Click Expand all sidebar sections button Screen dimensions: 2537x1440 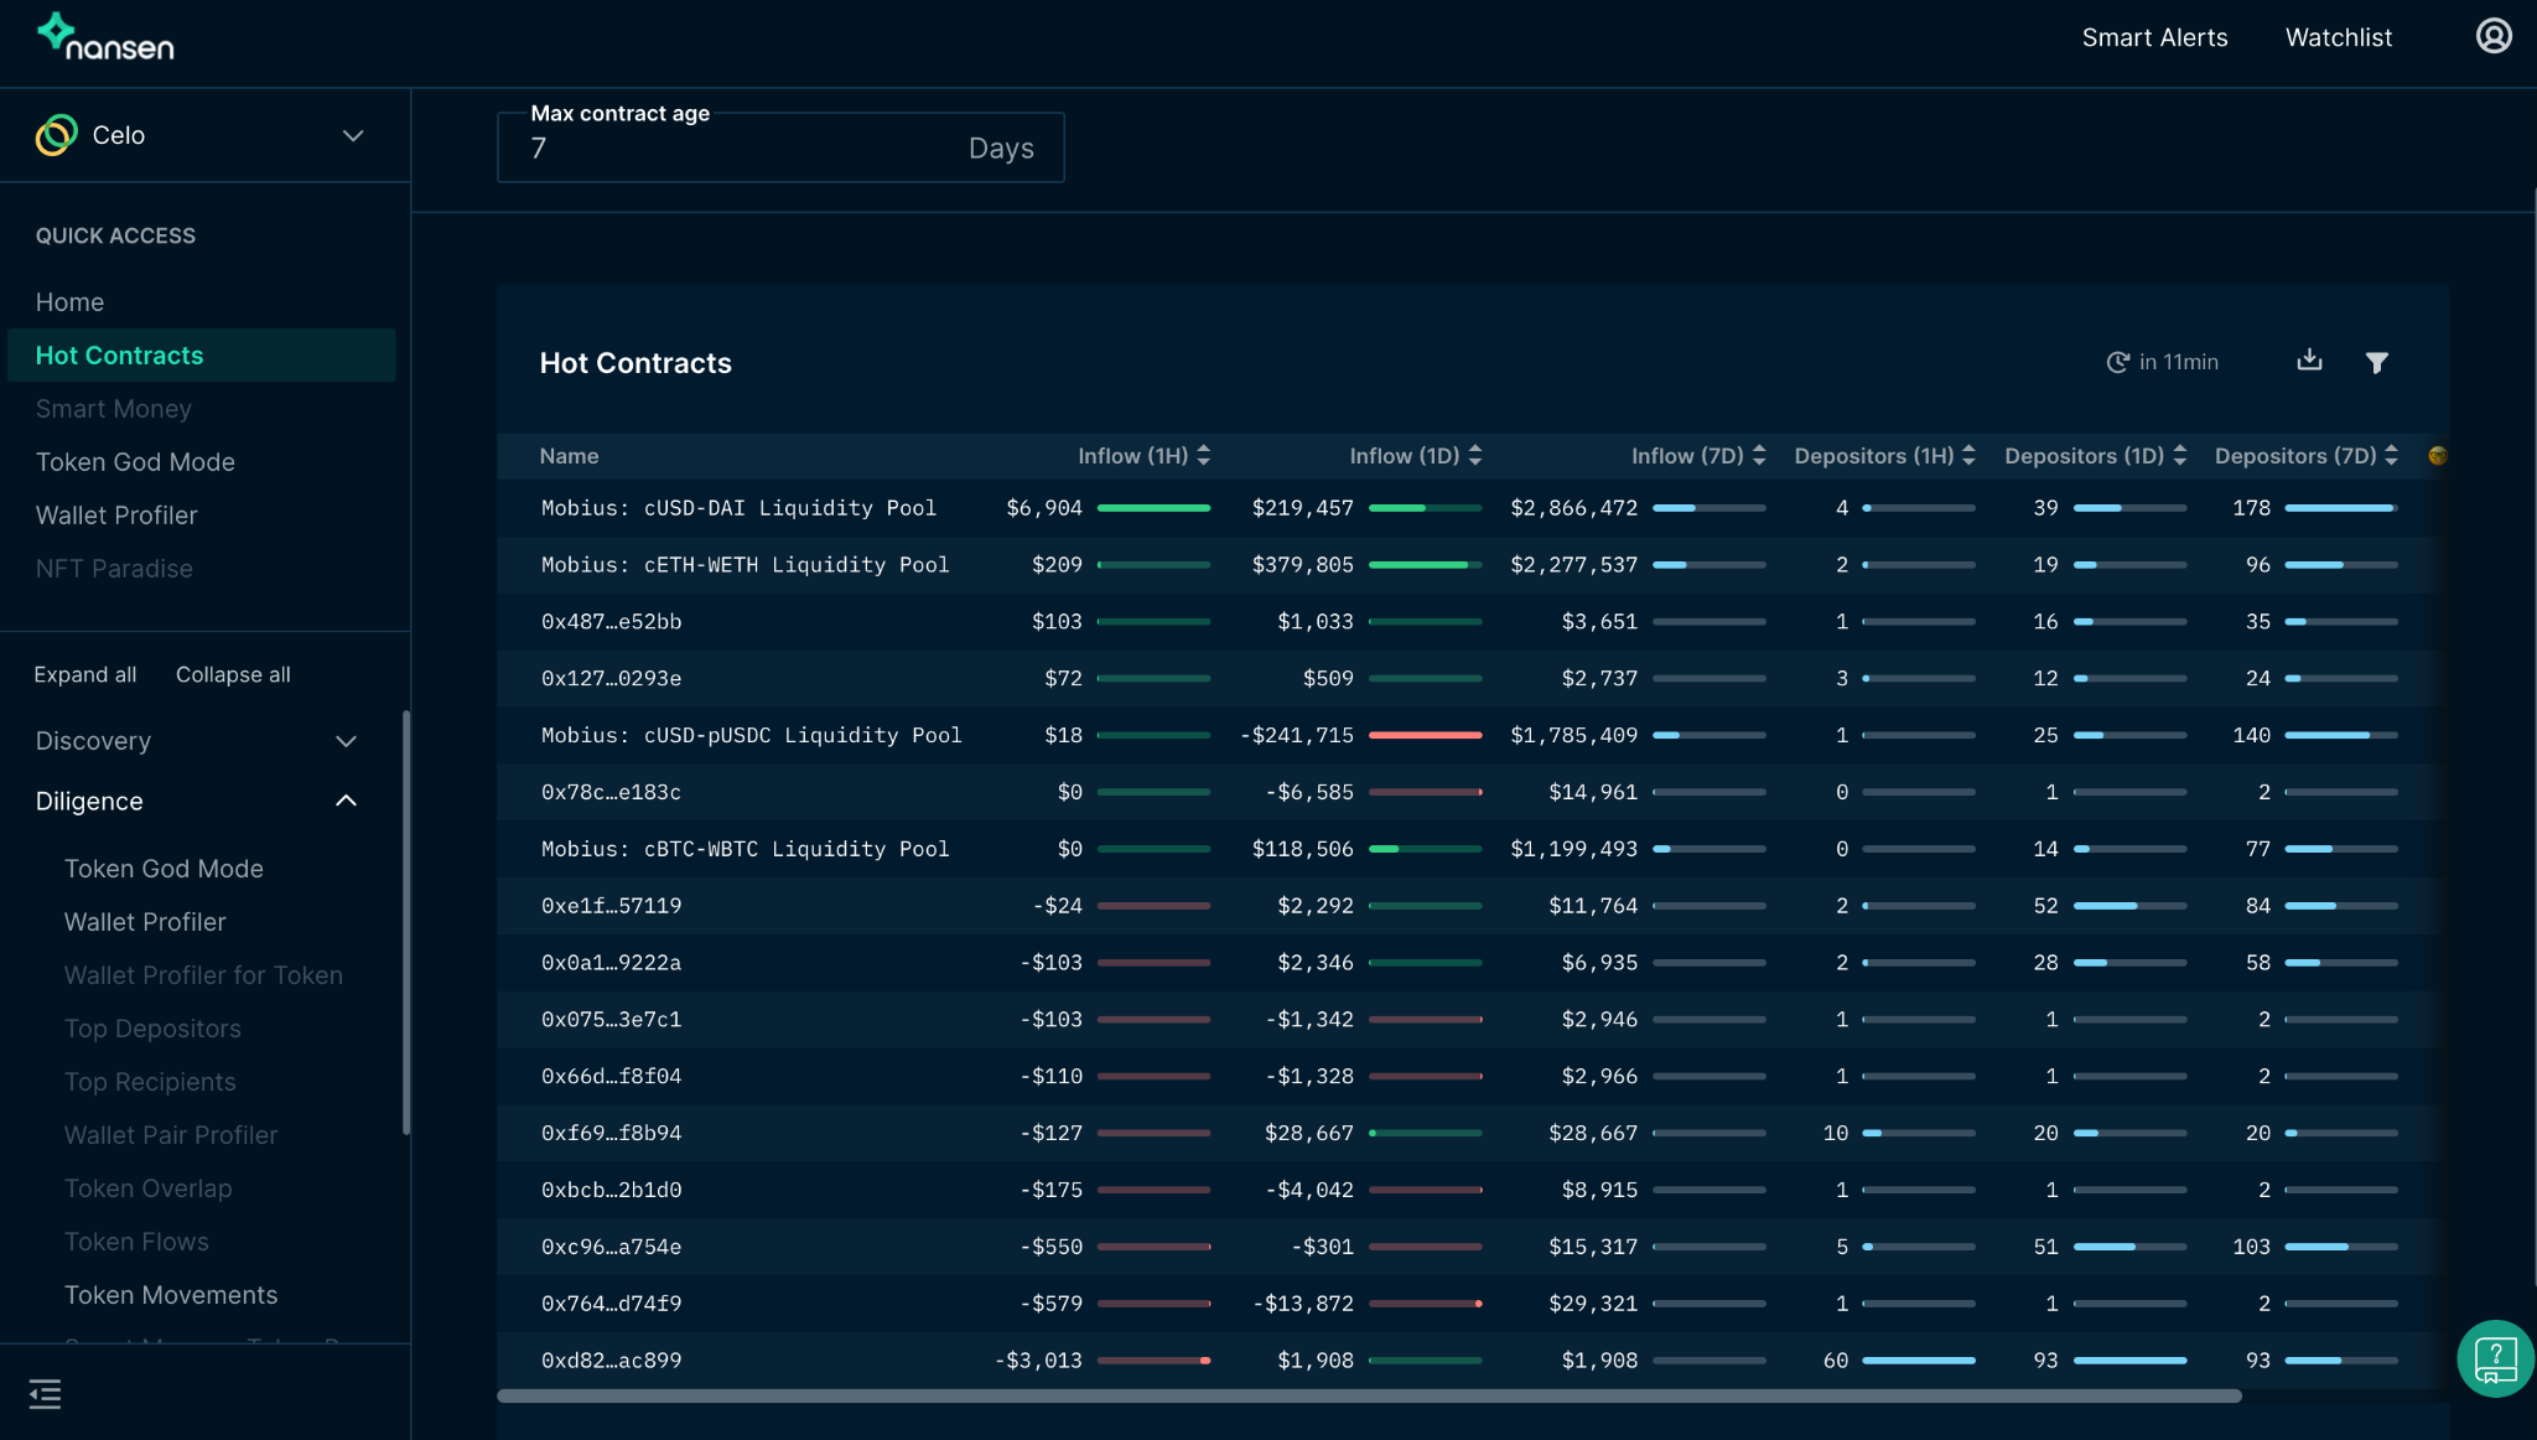click(85, 675)
